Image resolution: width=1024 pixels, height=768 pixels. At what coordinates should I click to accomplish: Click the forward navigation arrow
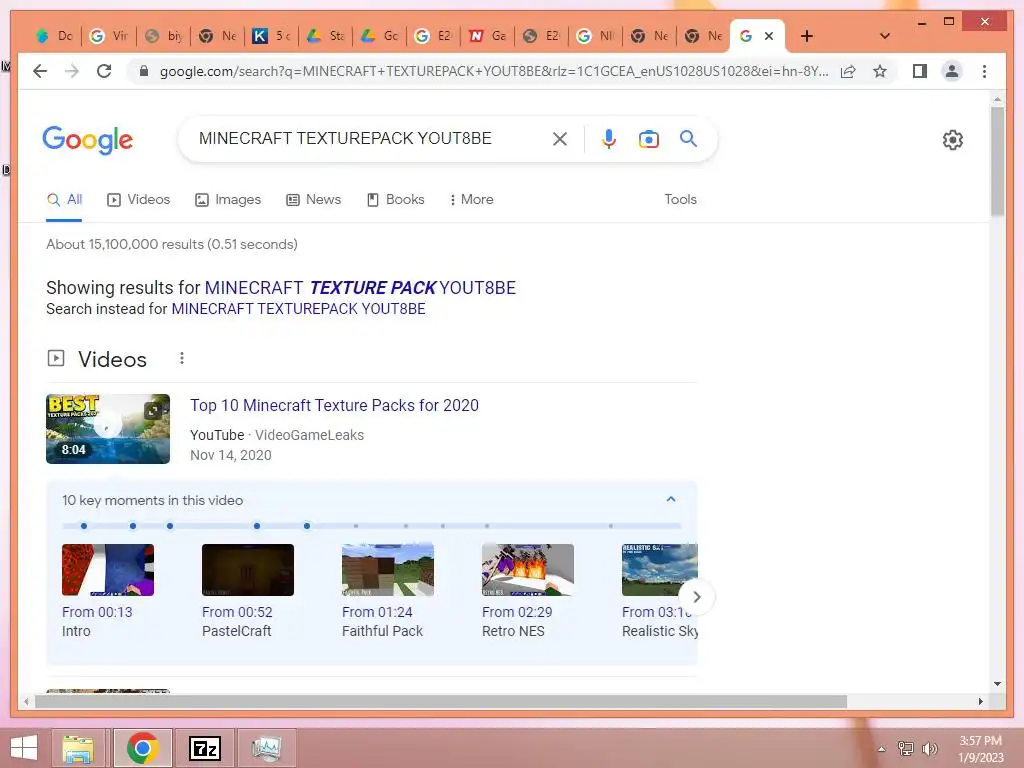72,71
